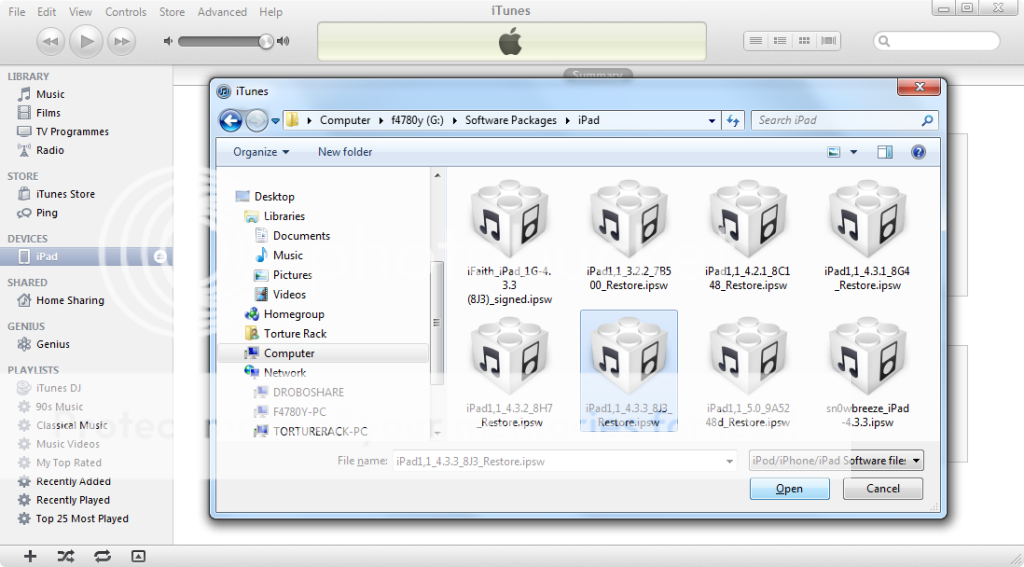Open the File menu
Image resolution: width=1024 pixels, height=567 pixels.
(17, 12)
